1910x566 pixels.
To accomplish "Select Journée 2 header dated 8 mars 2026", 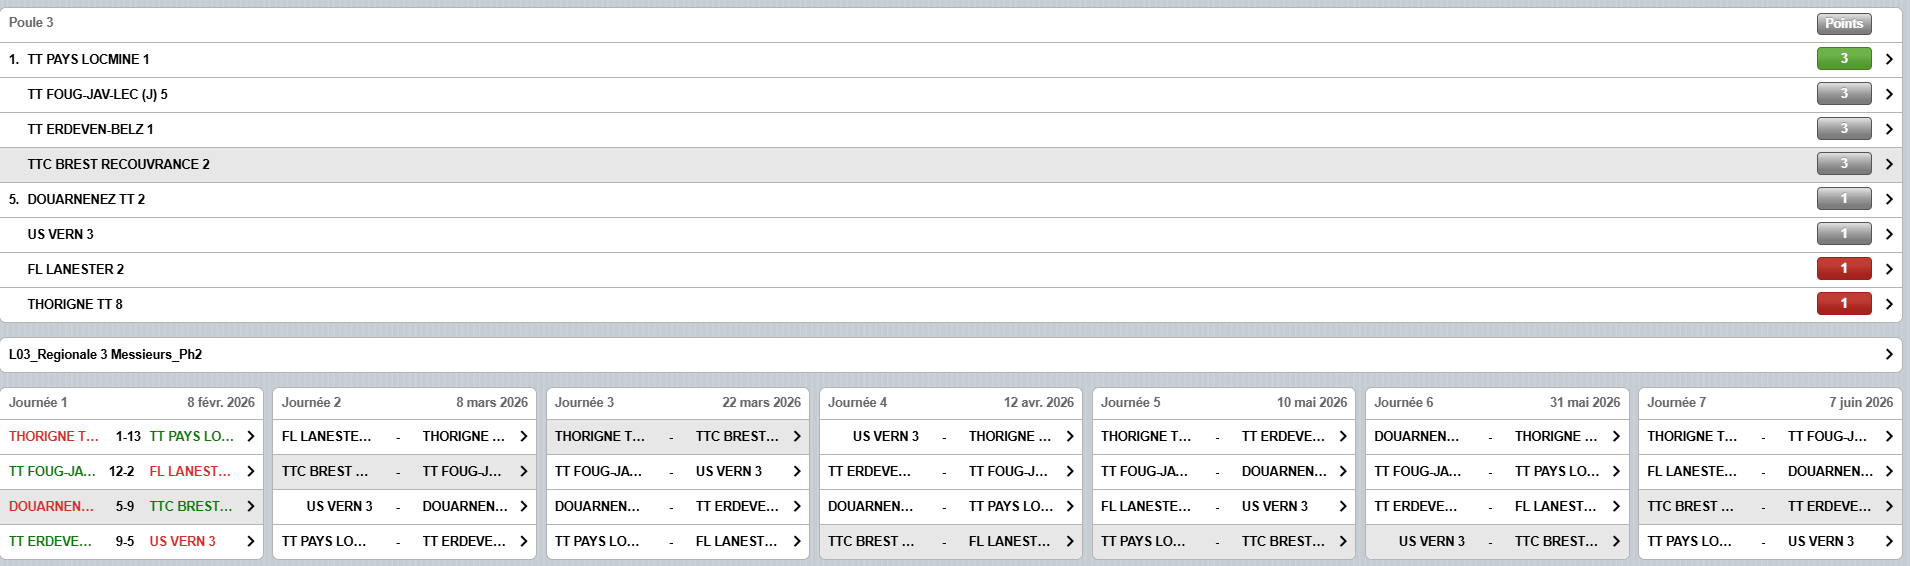I will (x=404, y=402).
